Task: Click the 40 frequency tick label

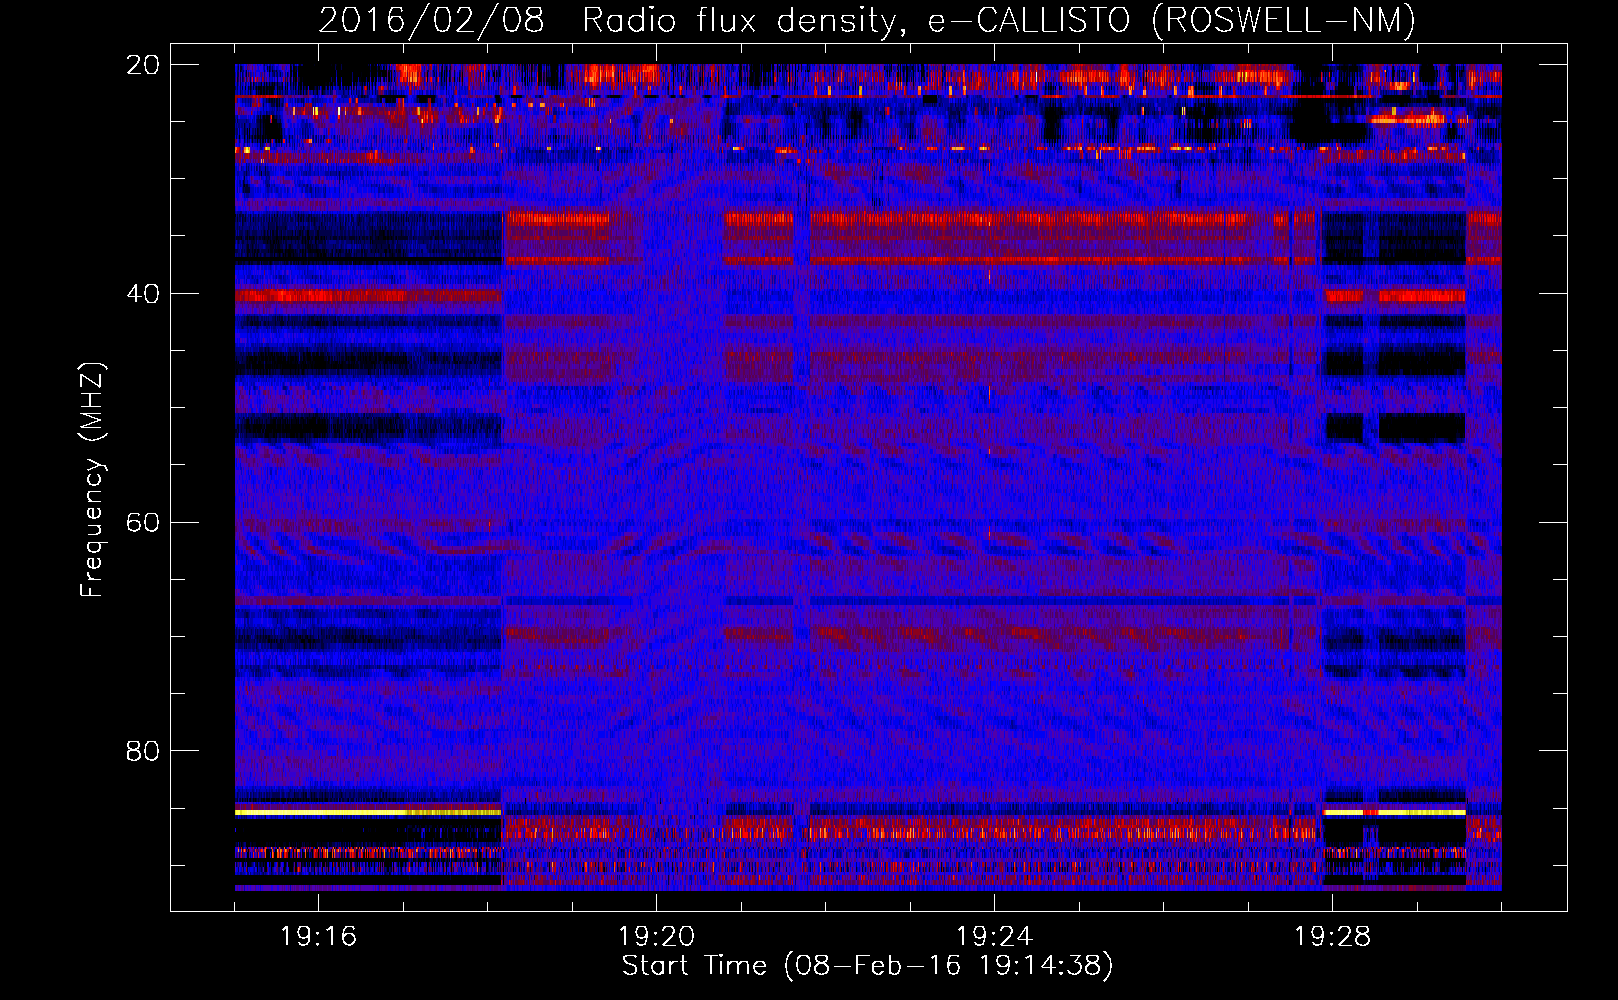Action: [143, 294]
